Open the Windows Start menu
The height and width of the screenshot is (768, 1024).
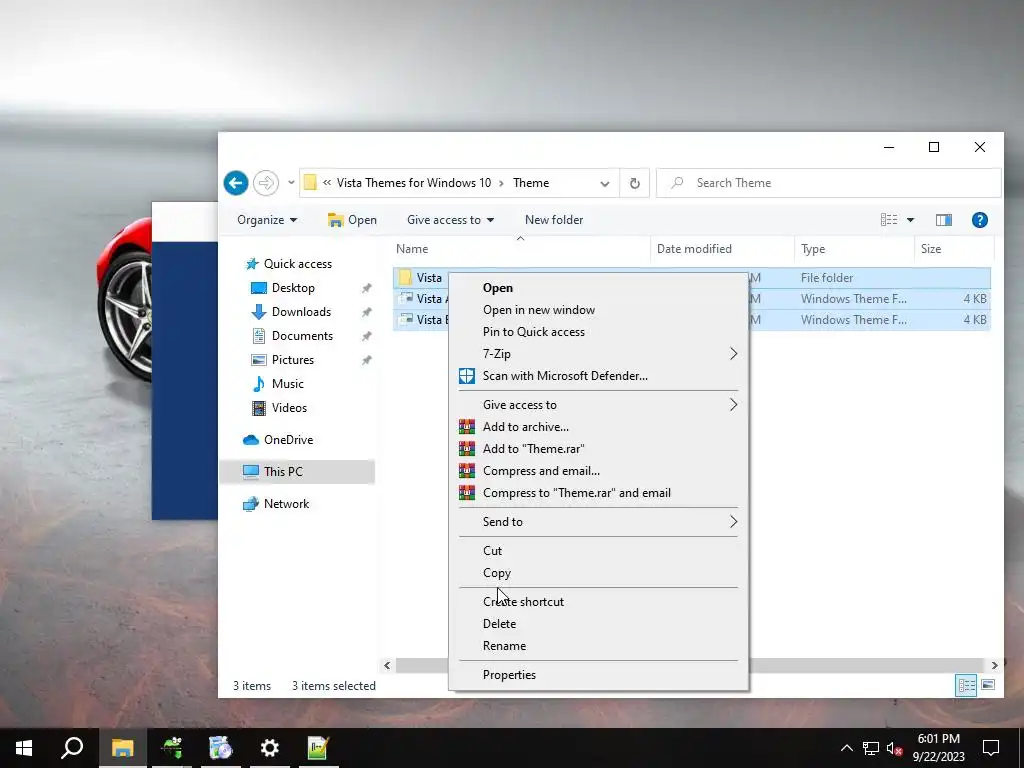coord(24,748)
